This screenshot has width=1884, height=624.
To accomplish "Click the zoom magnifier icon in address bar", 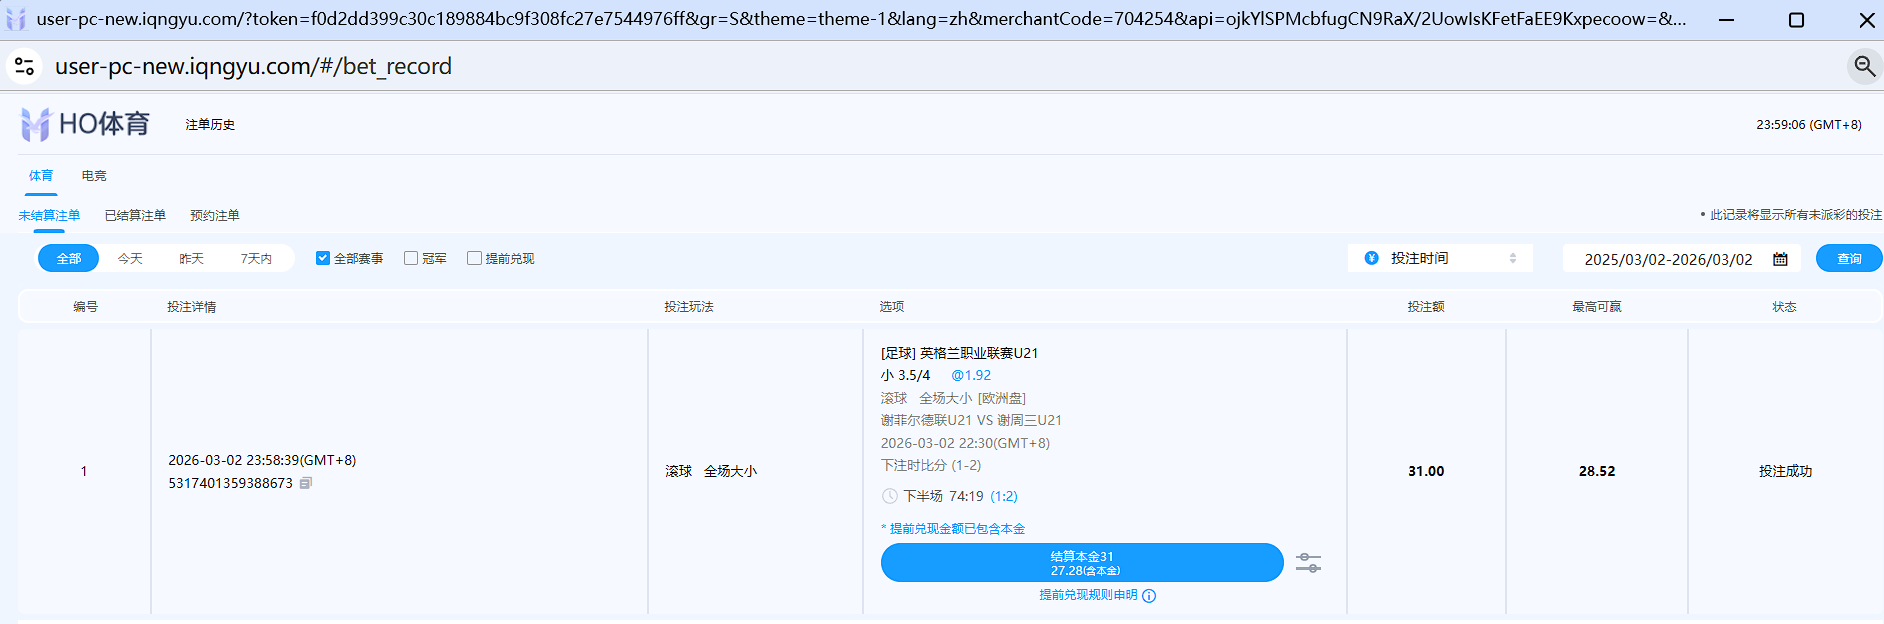I will click(x=1864, y=66).
